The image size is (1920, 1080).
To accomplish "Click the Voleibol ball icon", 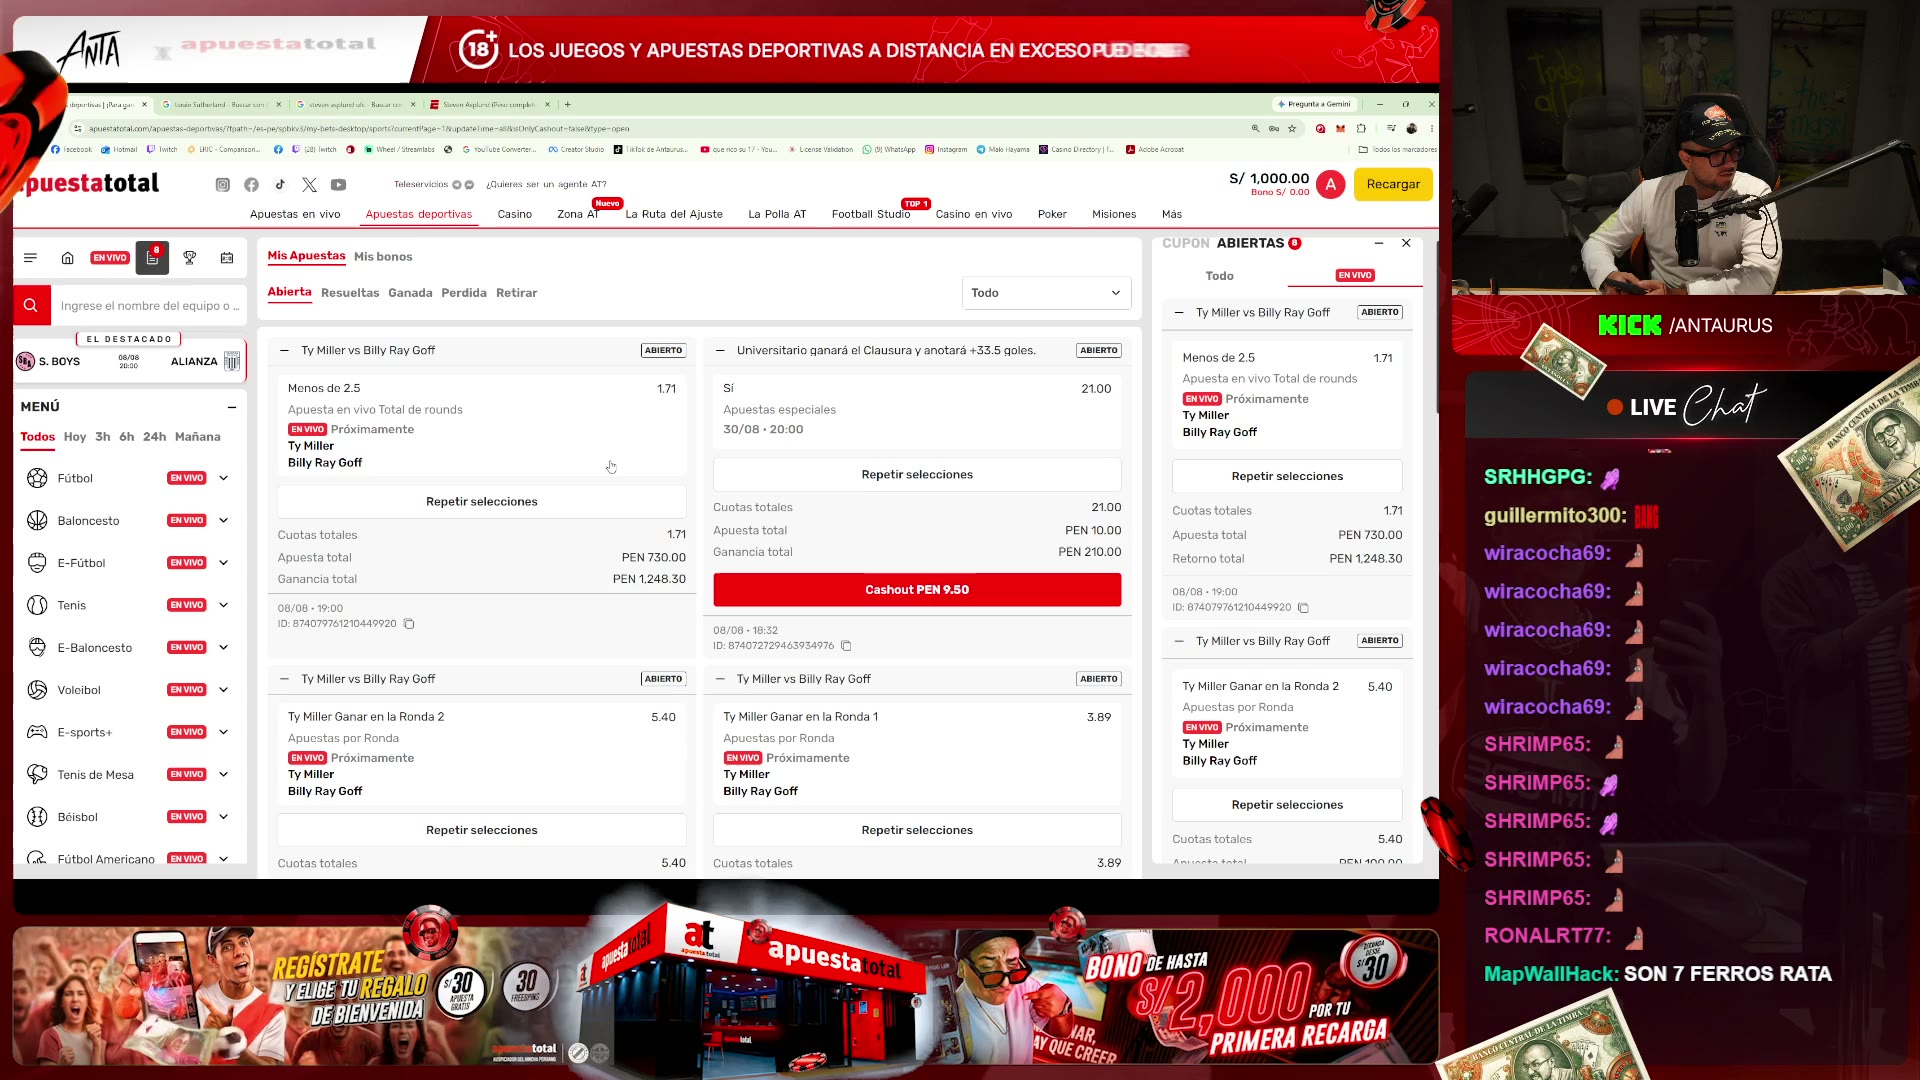I will 37,690.
